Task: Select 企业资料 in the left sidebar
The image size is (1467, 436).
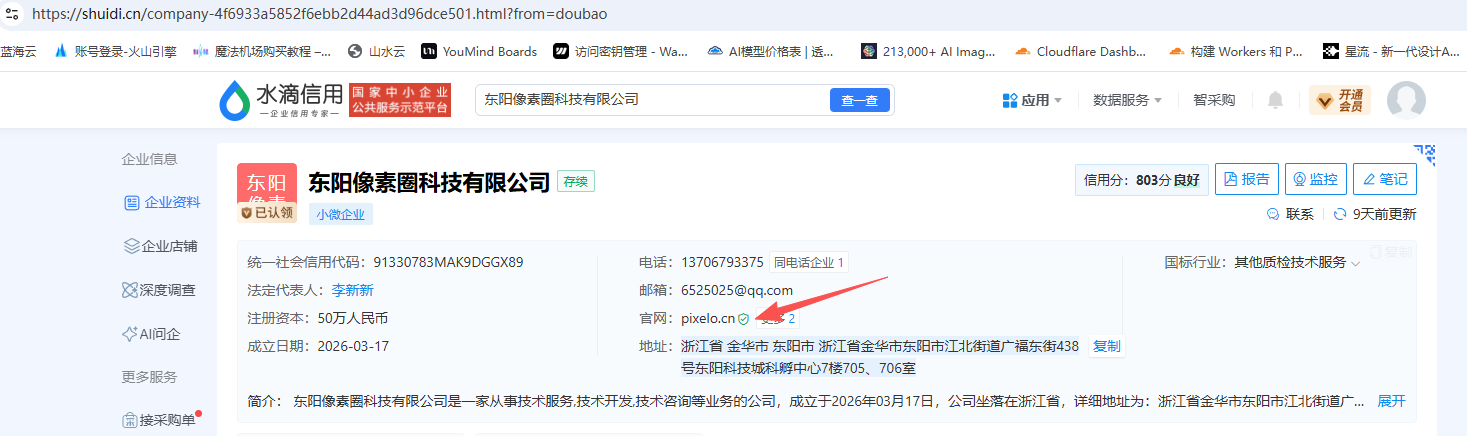Action: (162, 203)
